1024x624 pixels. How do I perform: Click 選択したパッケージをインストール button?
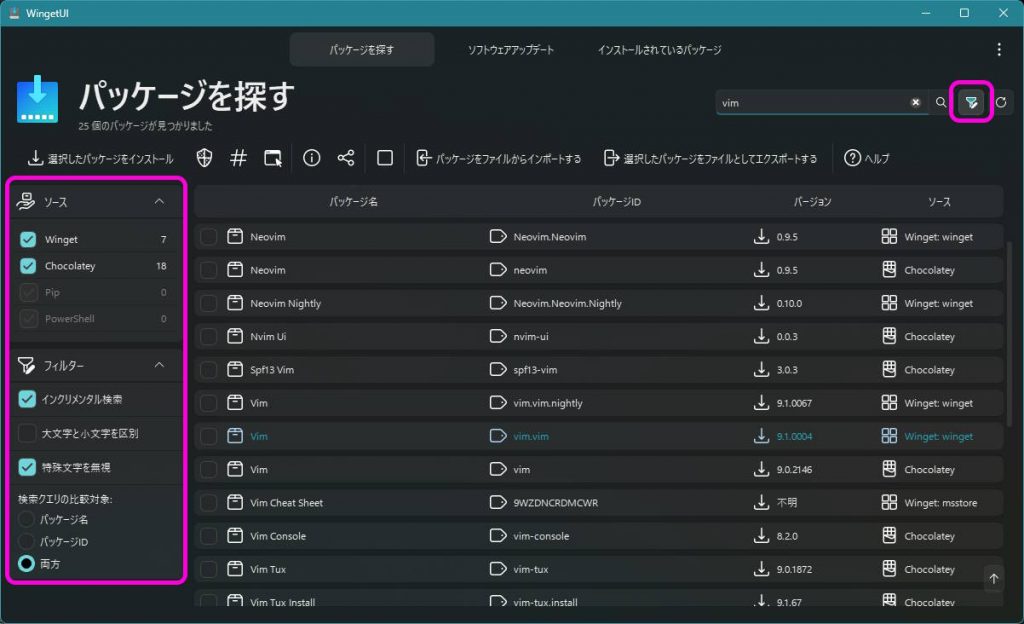coord(101,158)
